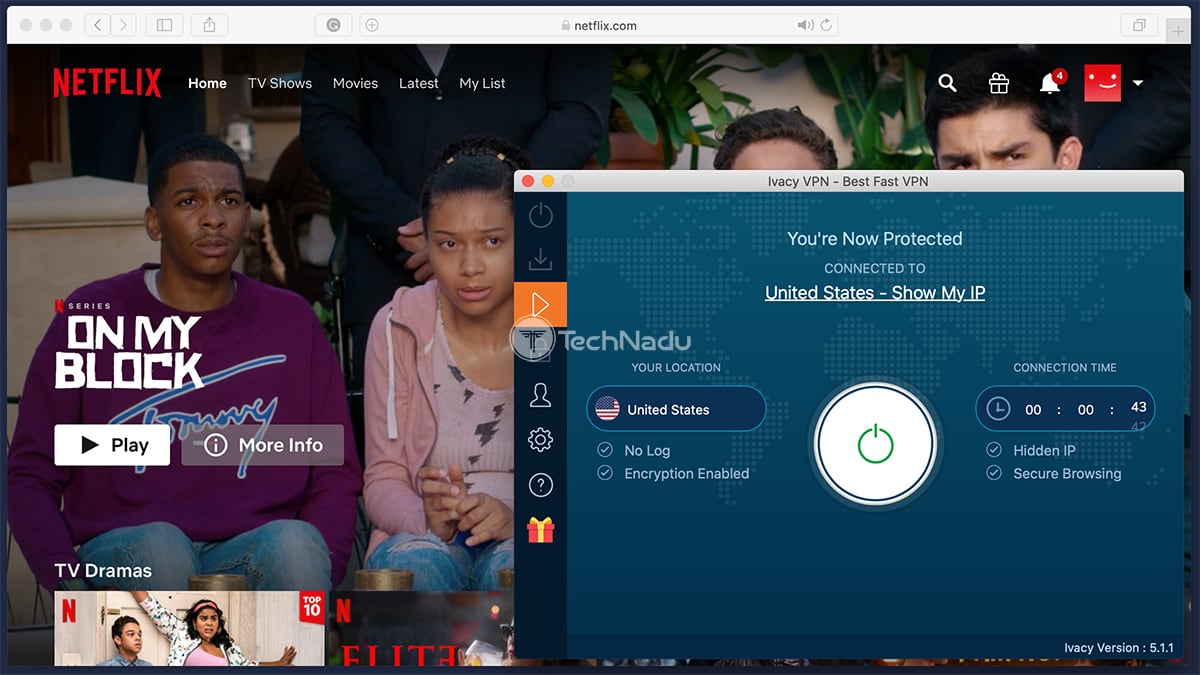This screenshot has width=1200, height=675.
Task: Open the Elite show thumbnail
Action: point(420,628)
